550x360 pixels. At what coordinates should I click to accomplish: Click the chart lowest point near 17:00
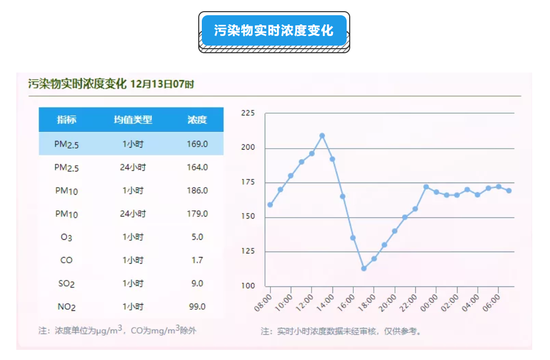364,268
